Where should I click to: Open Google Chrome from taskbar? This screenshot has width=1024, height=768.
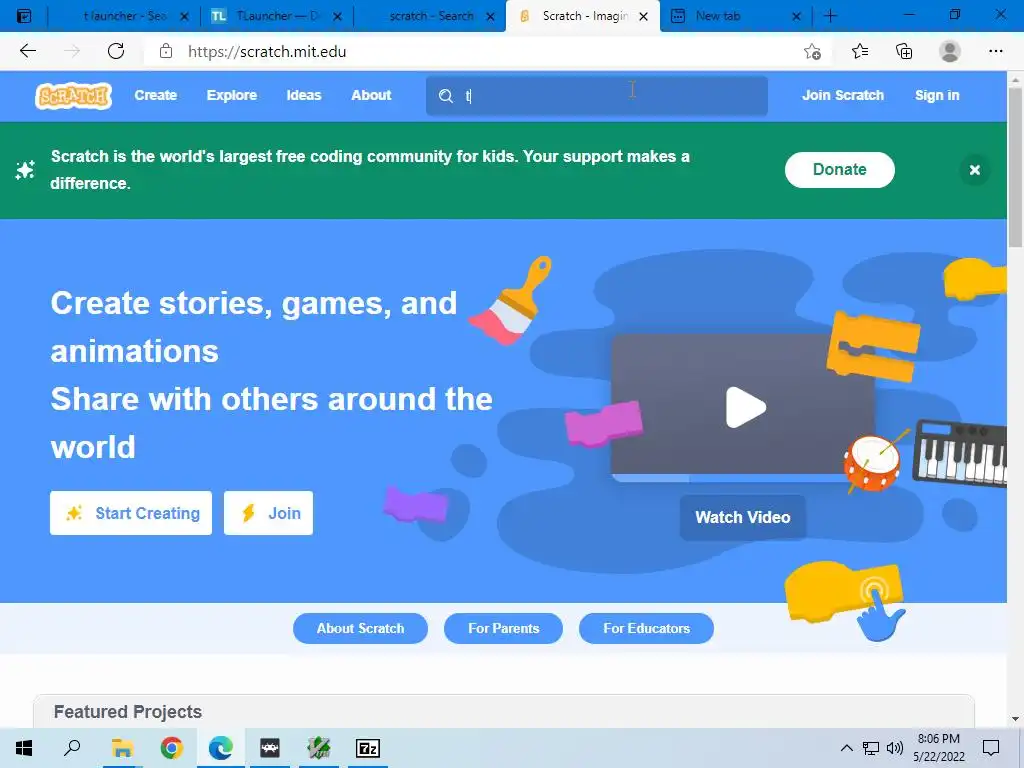[x=171, y=748]
